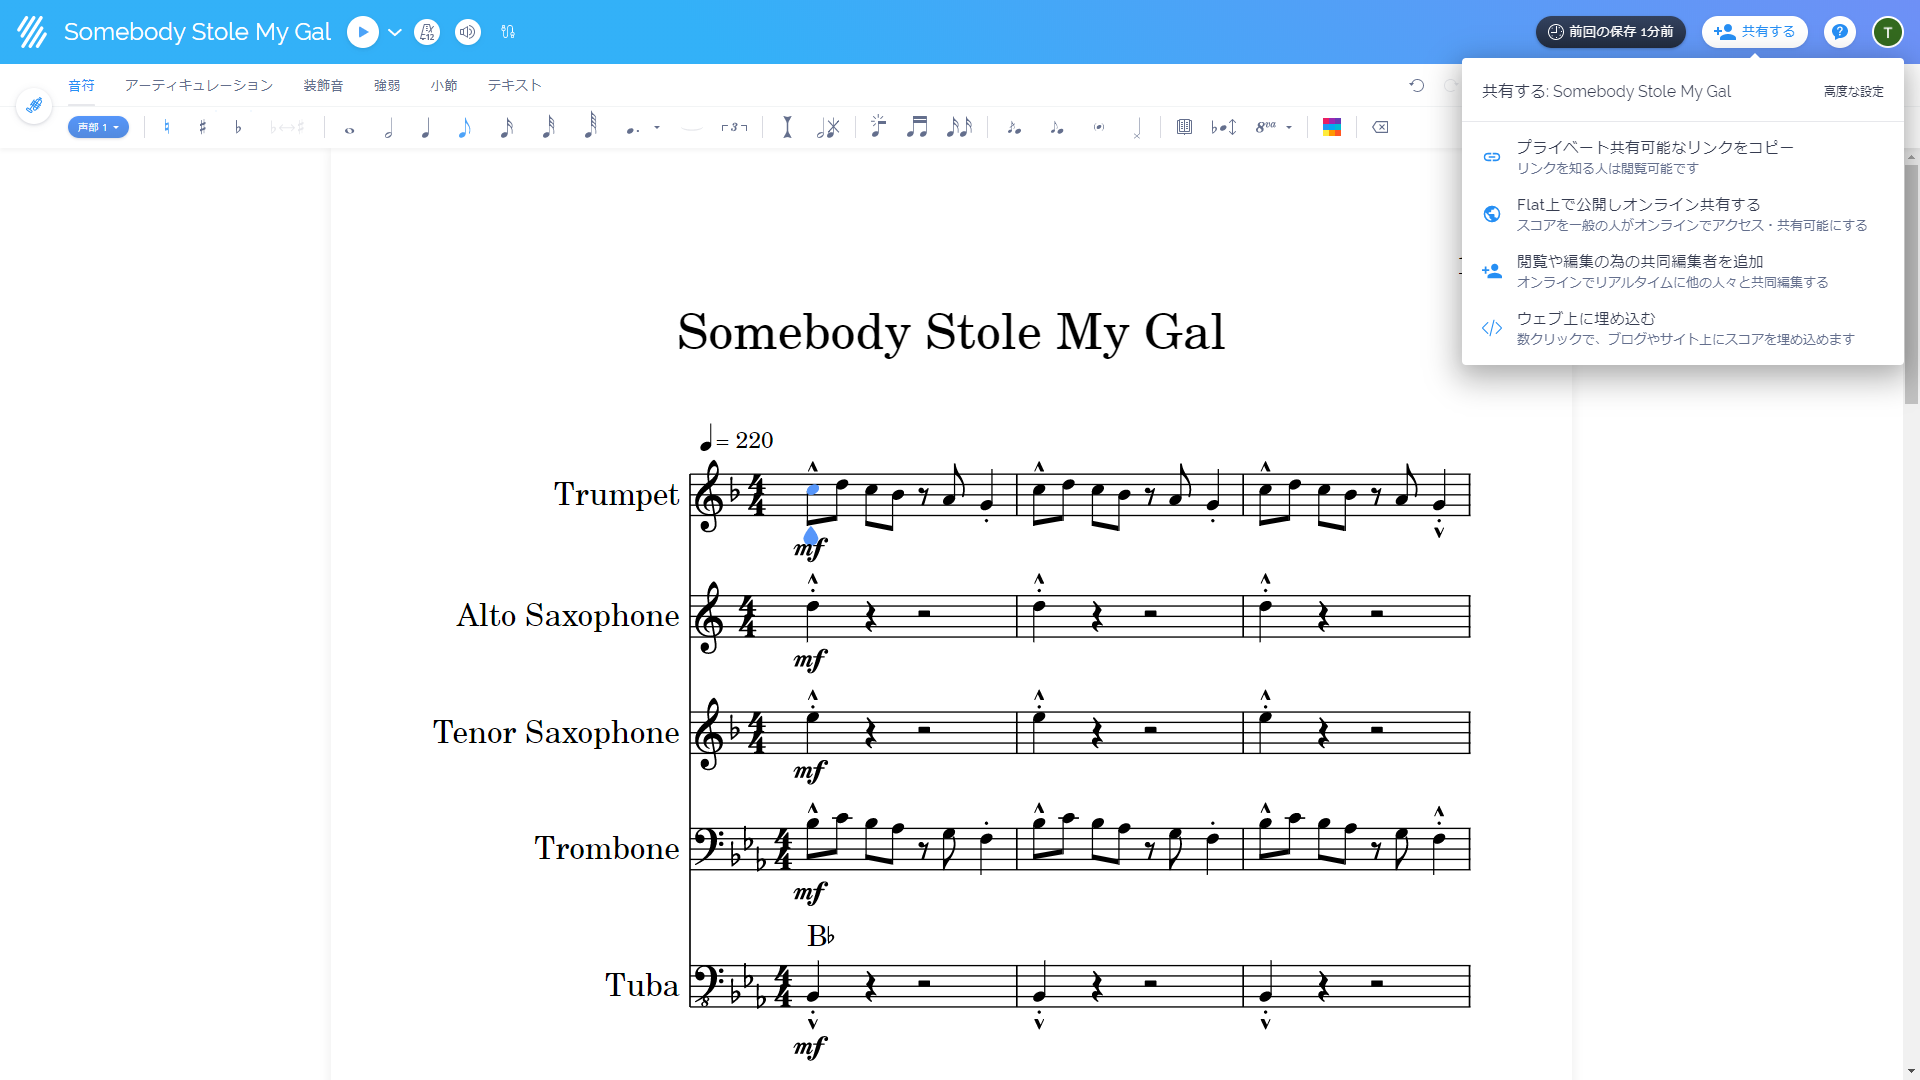Click the beamed notes icon
This screenshot has width=1920, height=1080.
917,127
